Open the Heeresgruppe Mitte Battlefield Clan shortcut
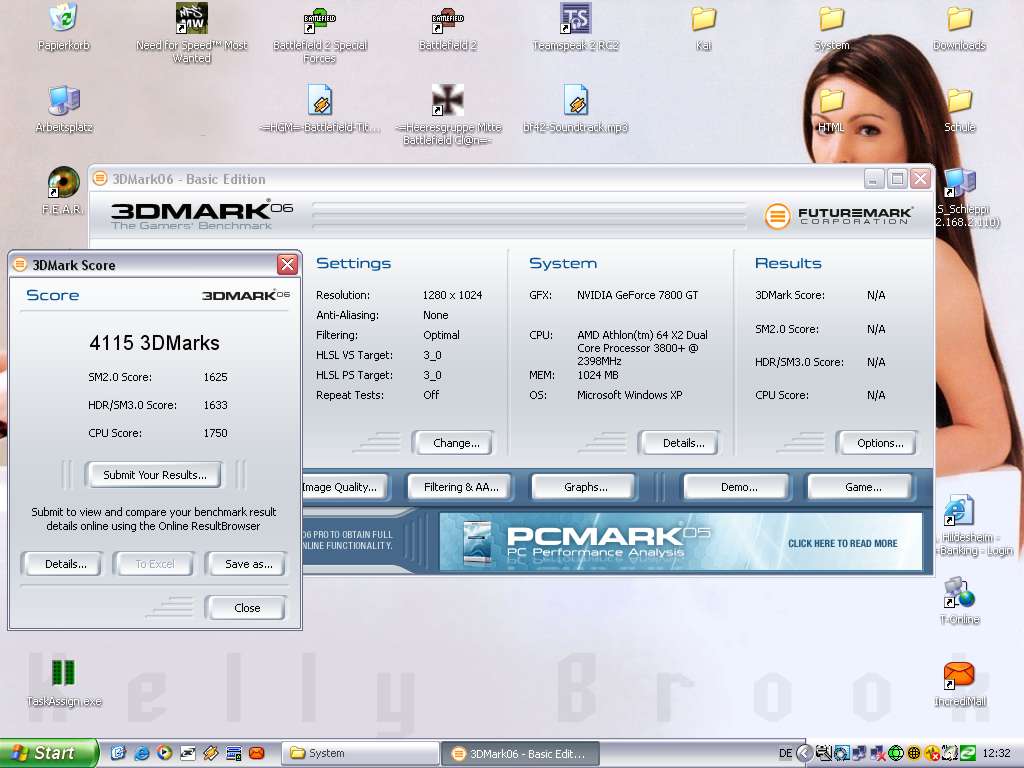Image resolution: width=1024 pixels, height=768 pixels. [447, 100]
